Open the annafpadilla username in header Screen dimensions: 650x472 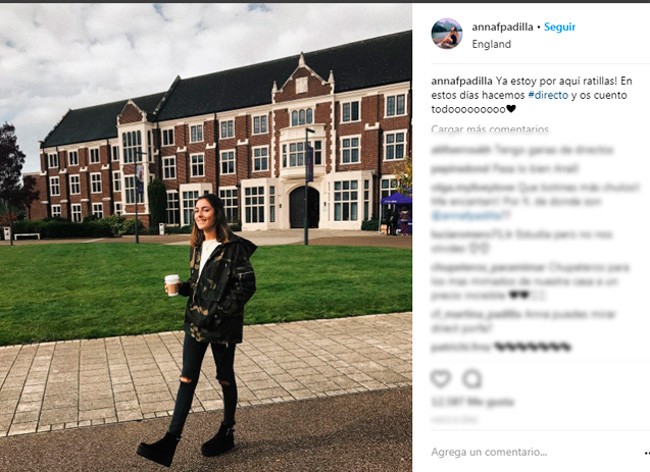coord(502,27)
